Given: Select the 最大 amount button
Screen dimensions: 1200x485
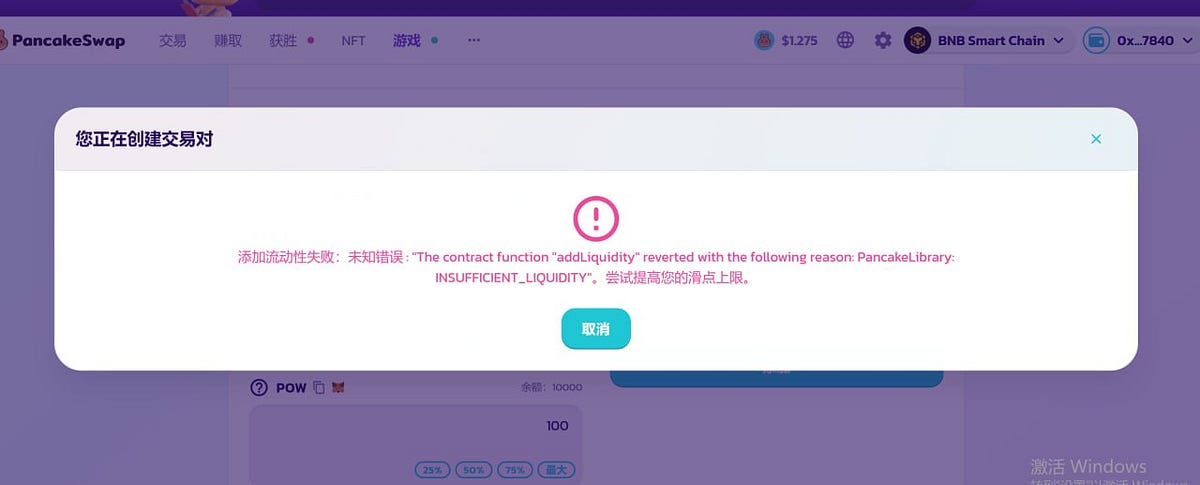Looking at the screenshot, I should [555, 469].
